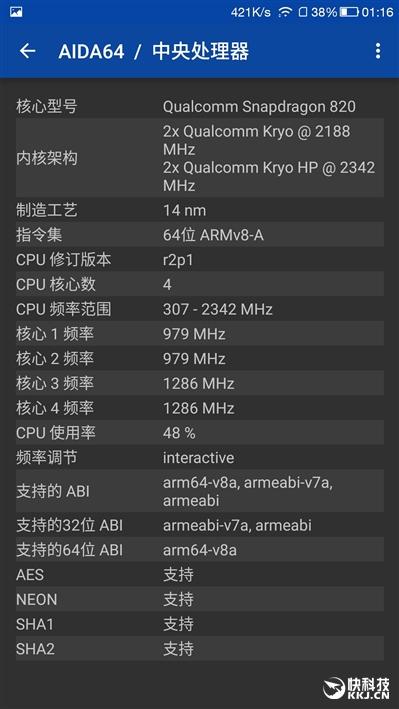Tap the battery indicator icon

point(349,12)
